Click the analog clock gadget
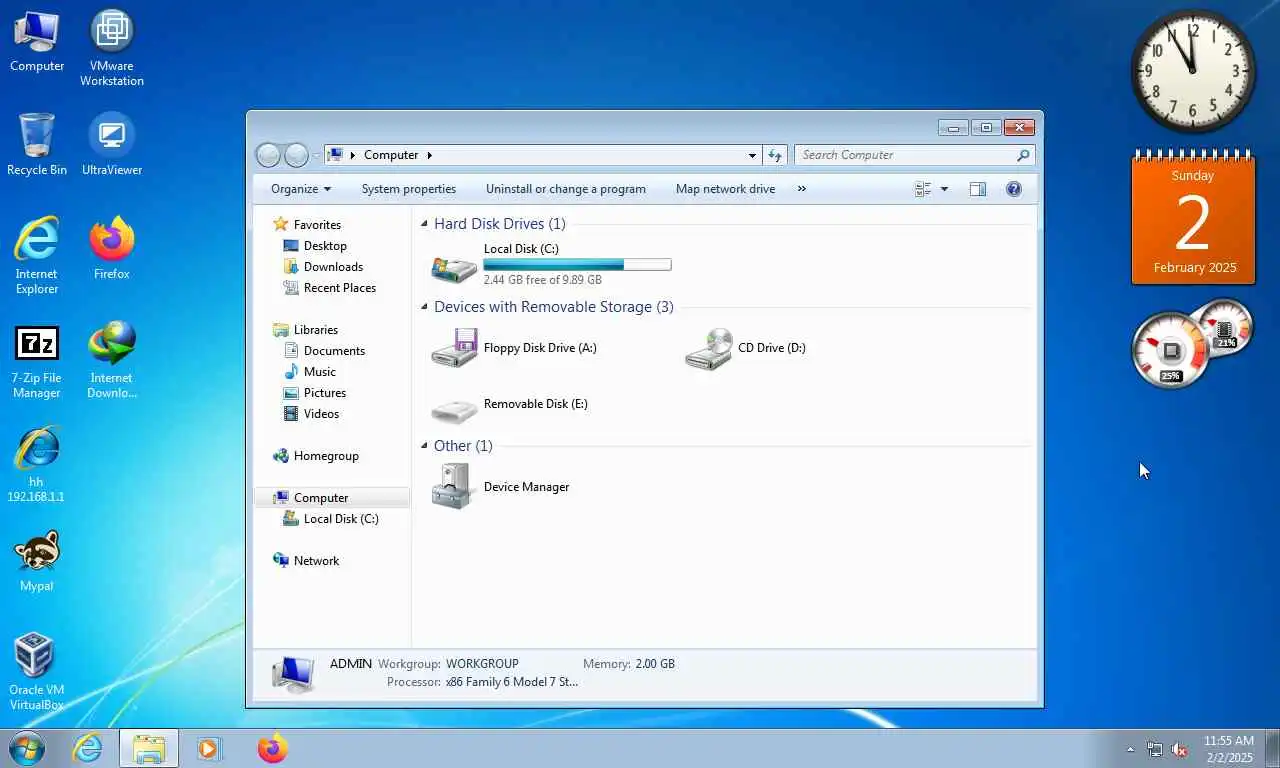The width and height of the screenshot is (1280, 768). [x=1193, y=71]
